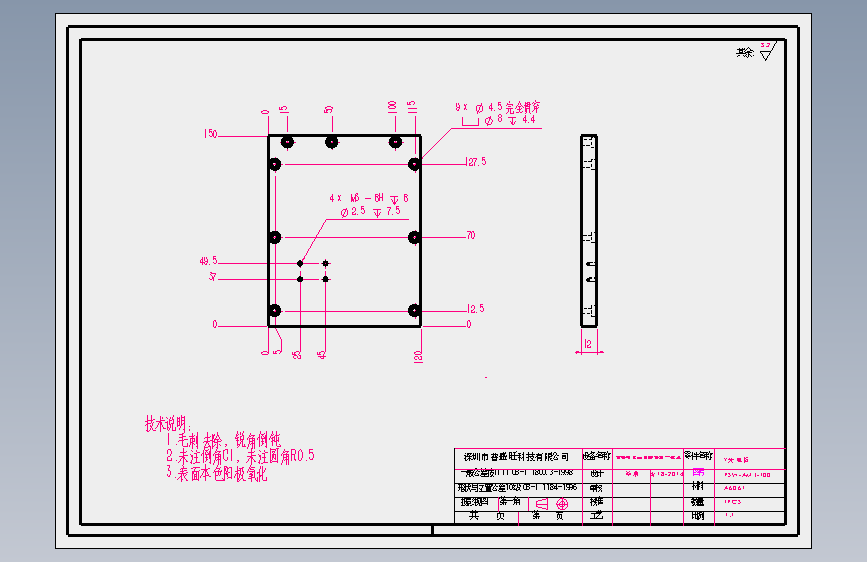
Task: Select the 工艺 row label
Action: (x=597, y=516)
